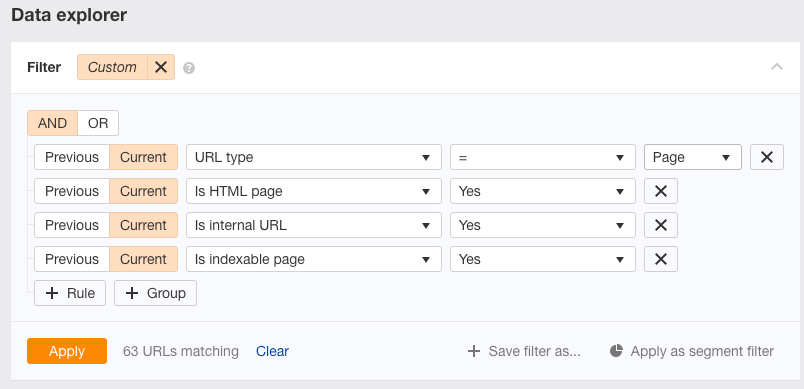Delete the Is indexable page rule
Screen dimensions: 804x389
pyautogui.click(x=661, y=259)
